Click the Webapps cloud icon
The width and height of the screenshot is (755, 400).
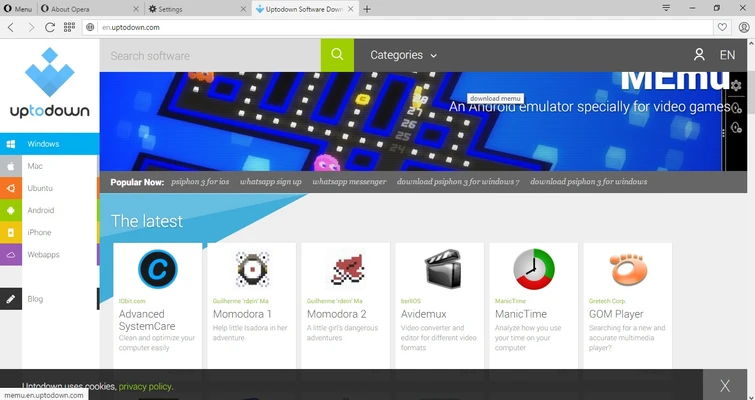pyautogui.click(x=11, y=255)
